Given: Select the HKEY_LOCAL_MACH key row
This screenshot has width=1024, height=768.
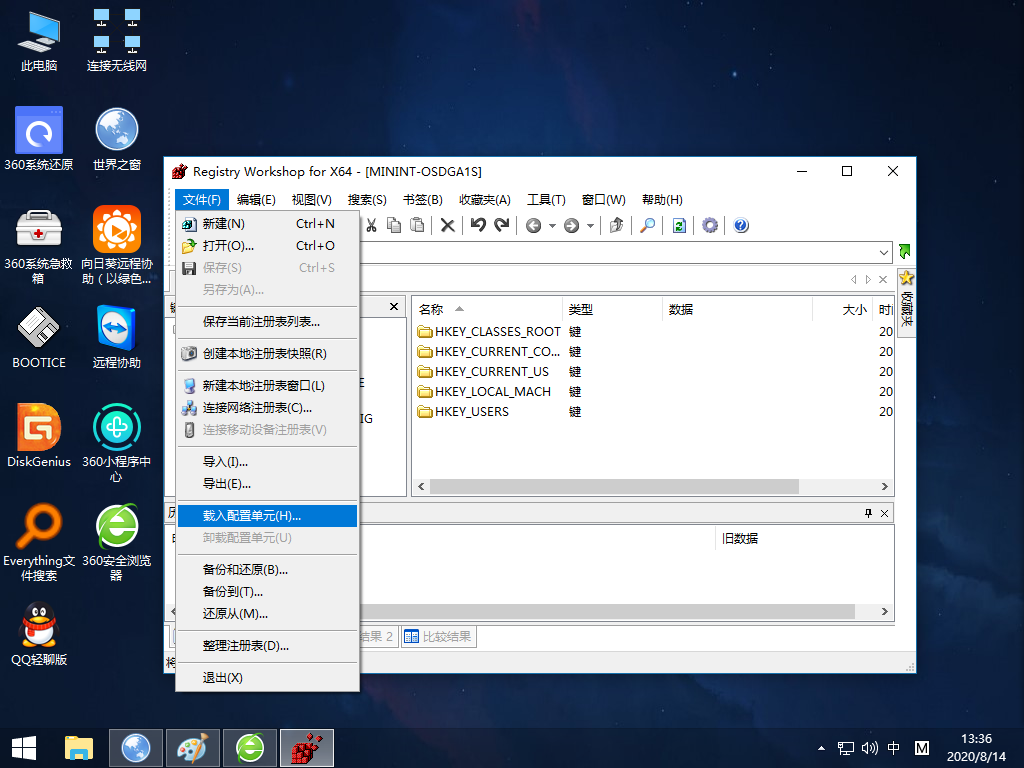Looking at the screenshot, I should coord(654,392).
